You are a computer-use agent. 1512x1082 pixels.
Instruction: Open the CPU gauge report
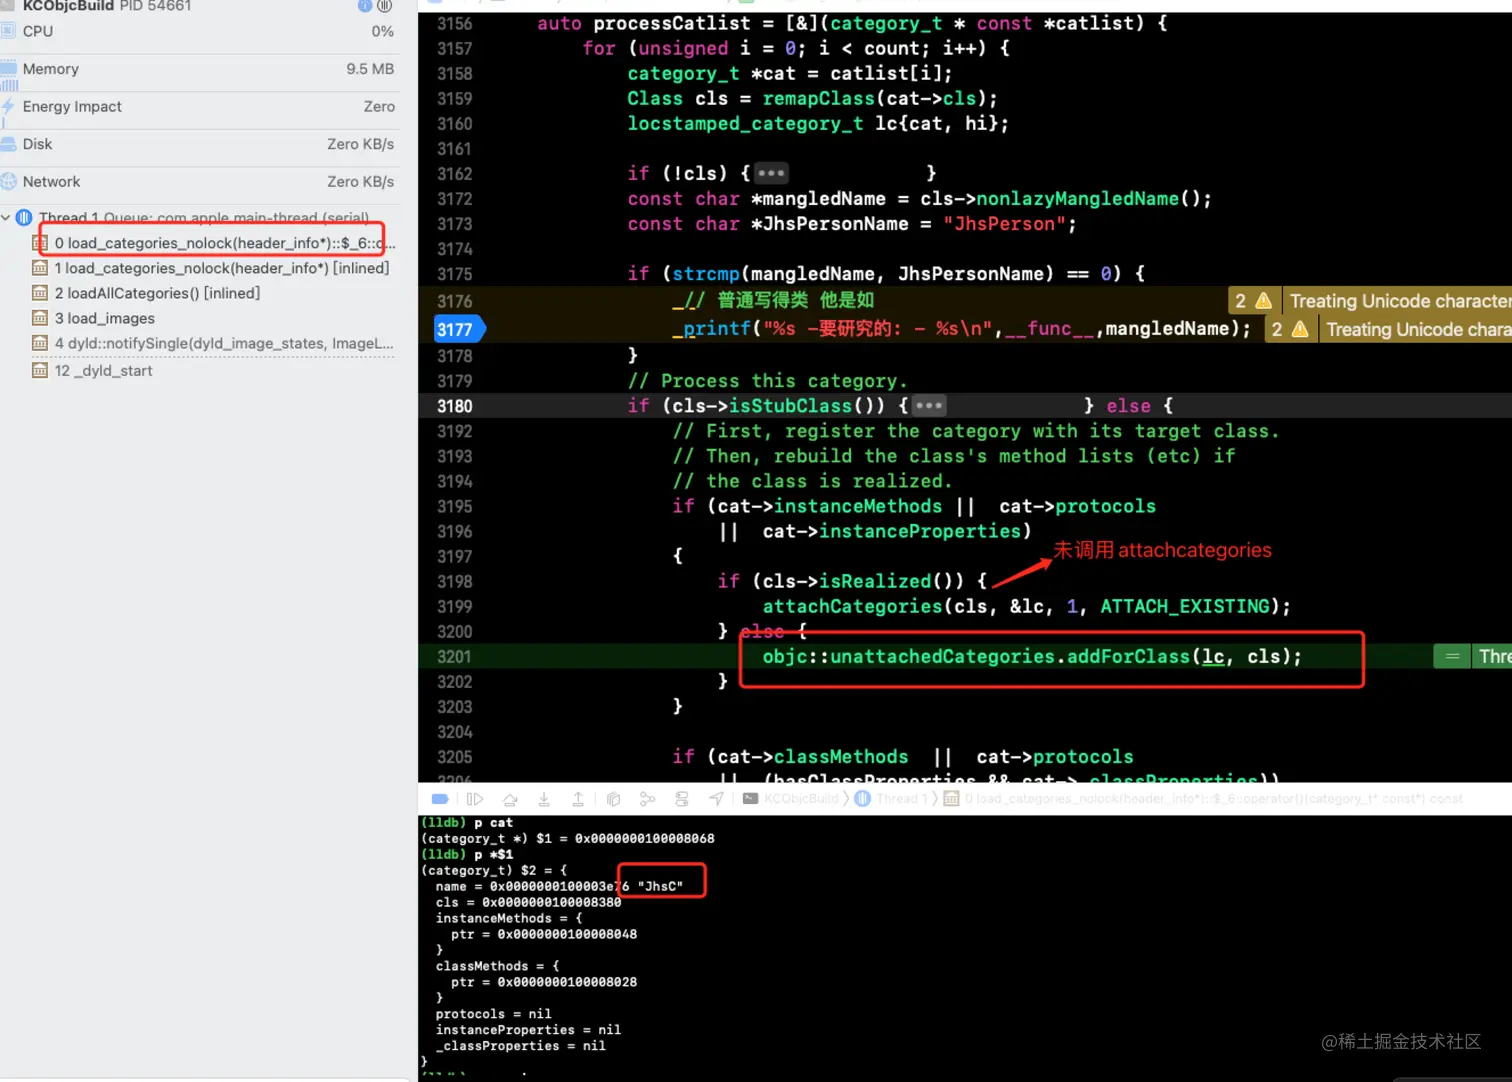200,31
